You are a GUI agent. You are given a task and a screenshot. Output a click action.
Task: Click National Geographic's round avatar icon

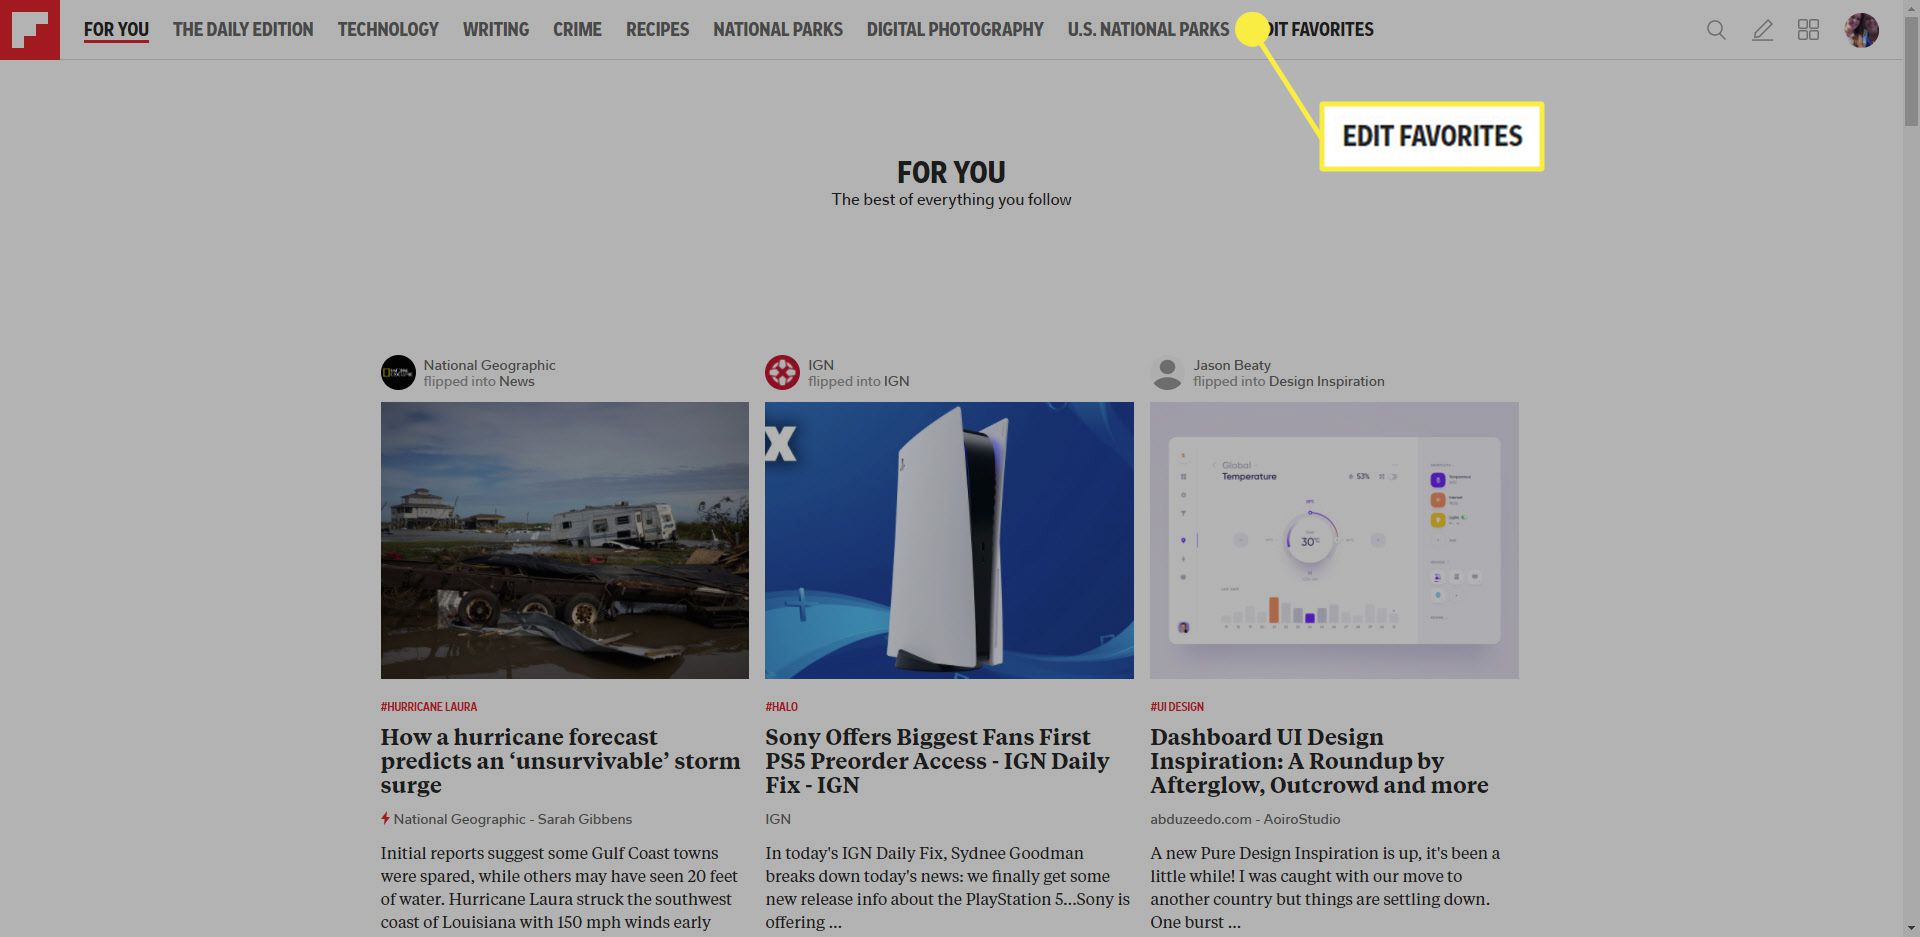[x=398, y=373]
